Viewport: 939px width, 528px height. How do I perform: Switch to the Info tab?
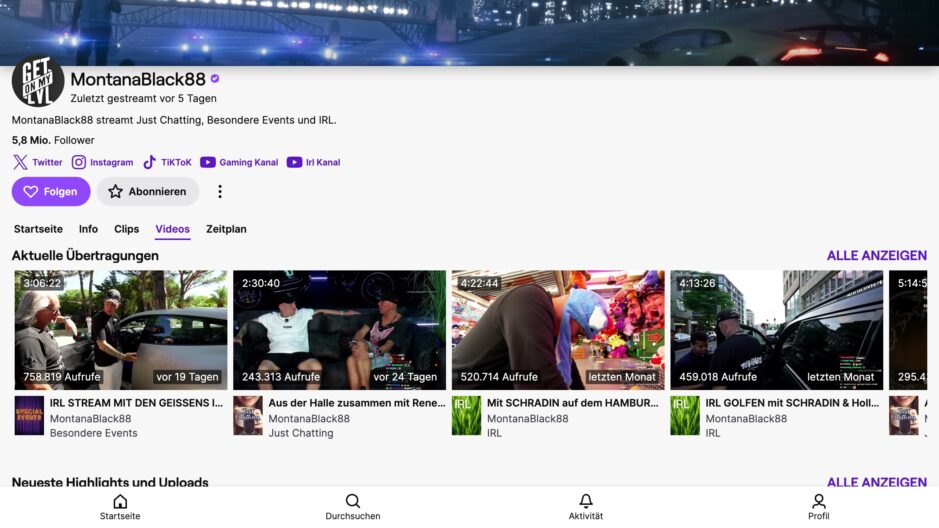pos(88,229)
